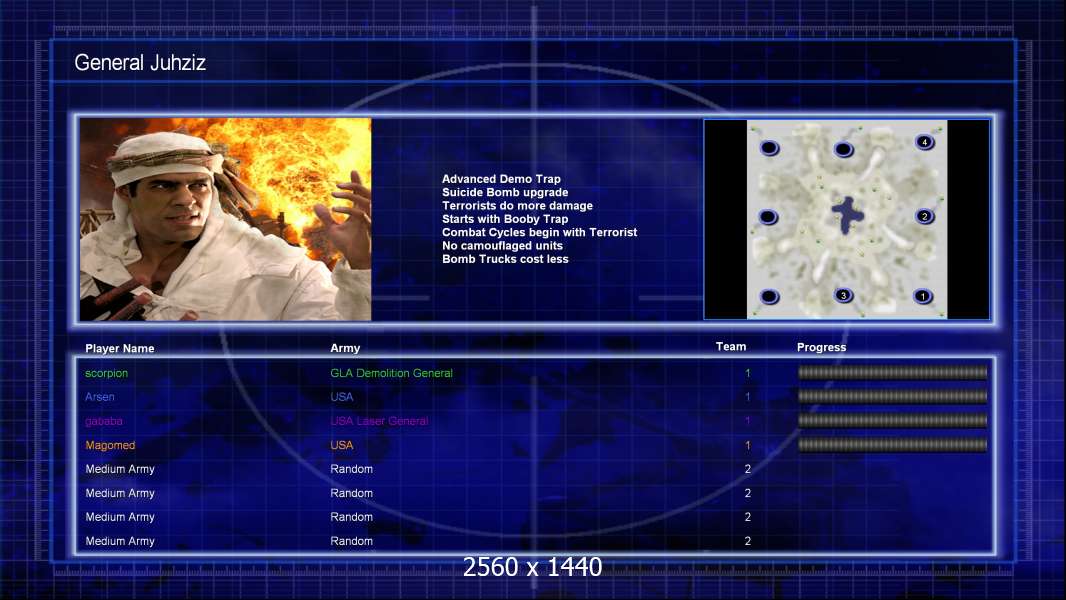Click scorpion's loading progress bar
The width and height of the screenshot is (1066, 600).
point(892,373)
